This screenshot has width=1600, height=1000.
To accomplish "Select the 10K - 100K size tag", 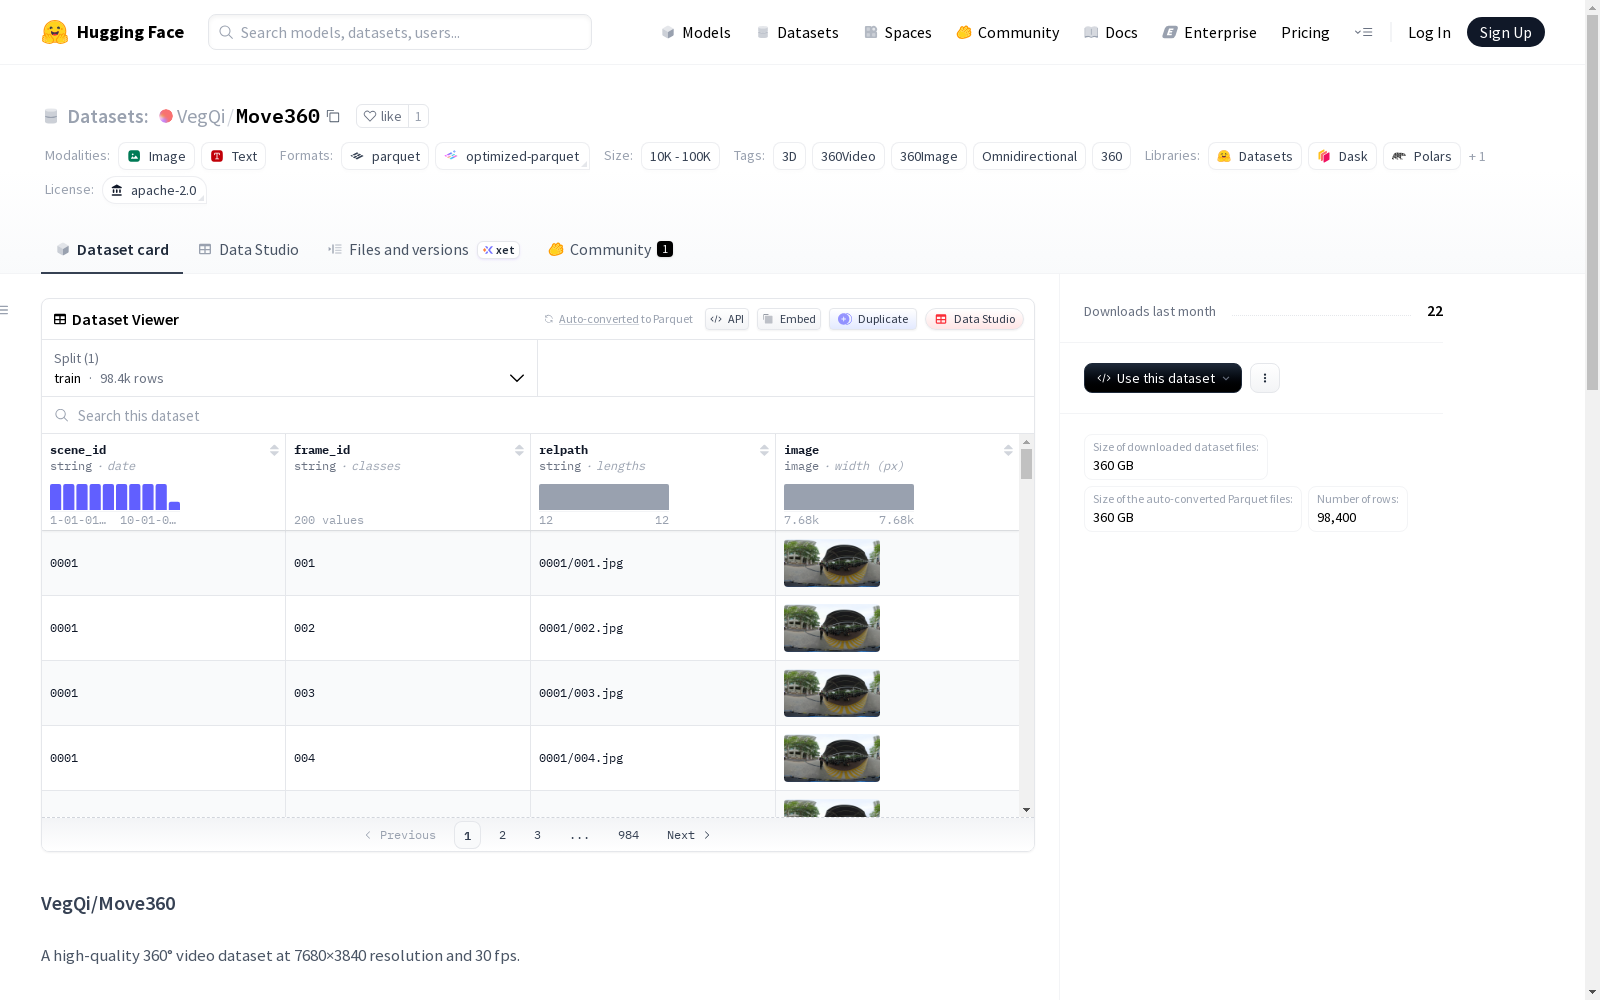I will tap(680, 156).
